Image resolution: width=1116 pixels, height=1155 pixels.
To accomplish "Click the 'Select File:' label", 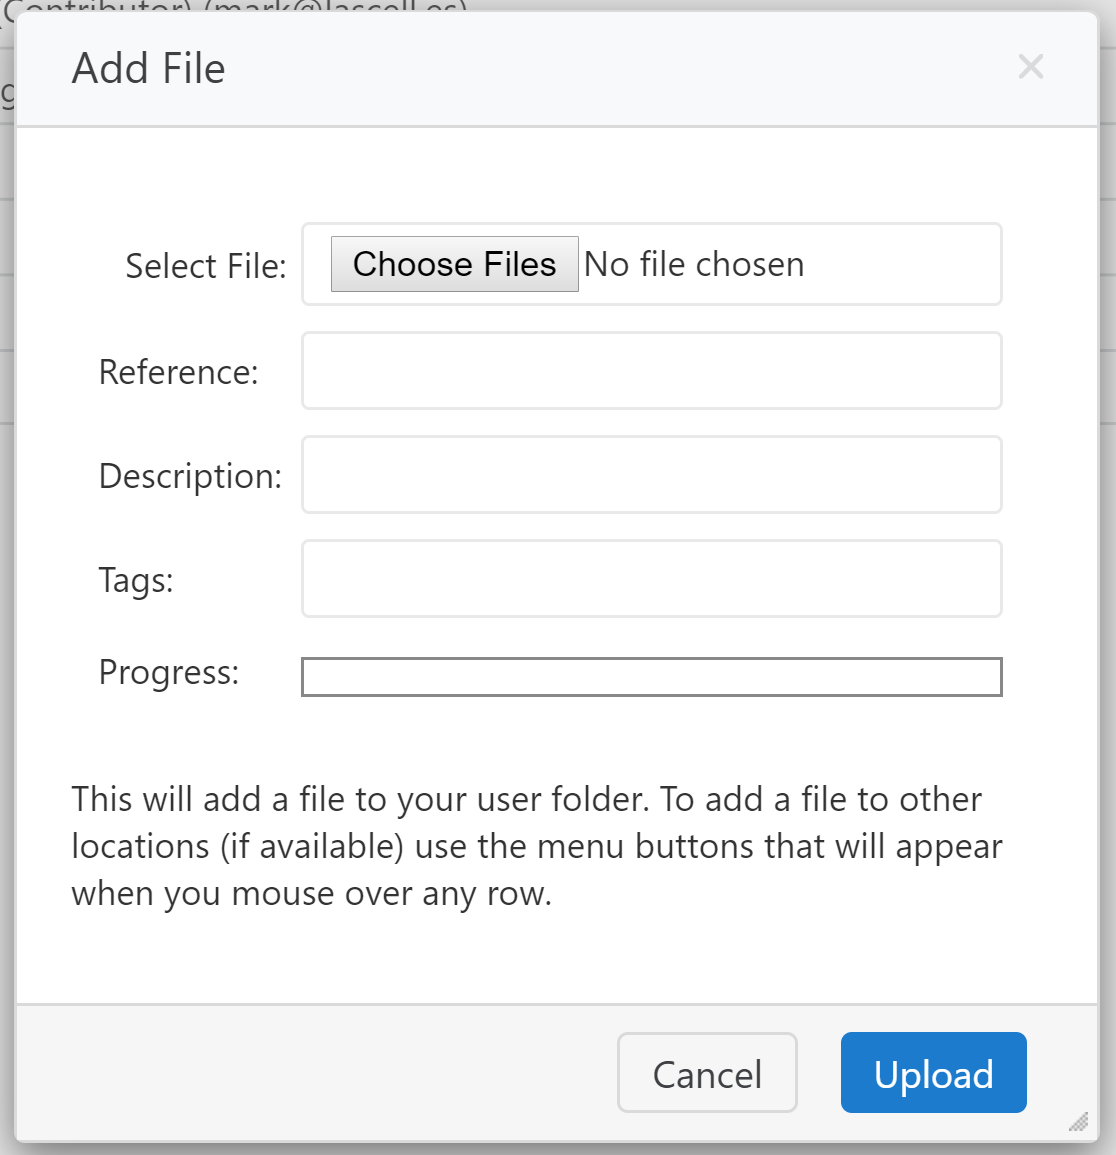I will point(206,266).
